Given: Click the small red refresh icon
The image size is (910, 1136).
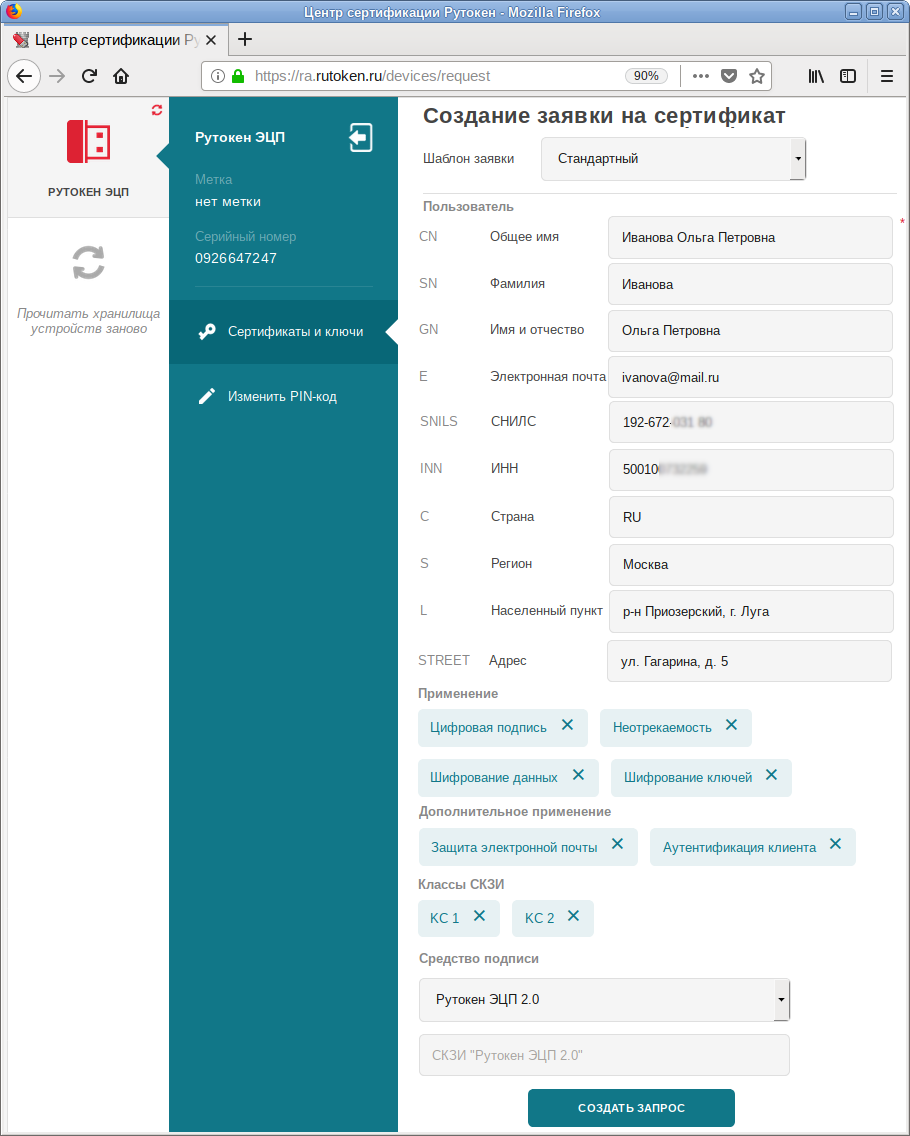Looking at the screenshot, I should tap(156, 110).
